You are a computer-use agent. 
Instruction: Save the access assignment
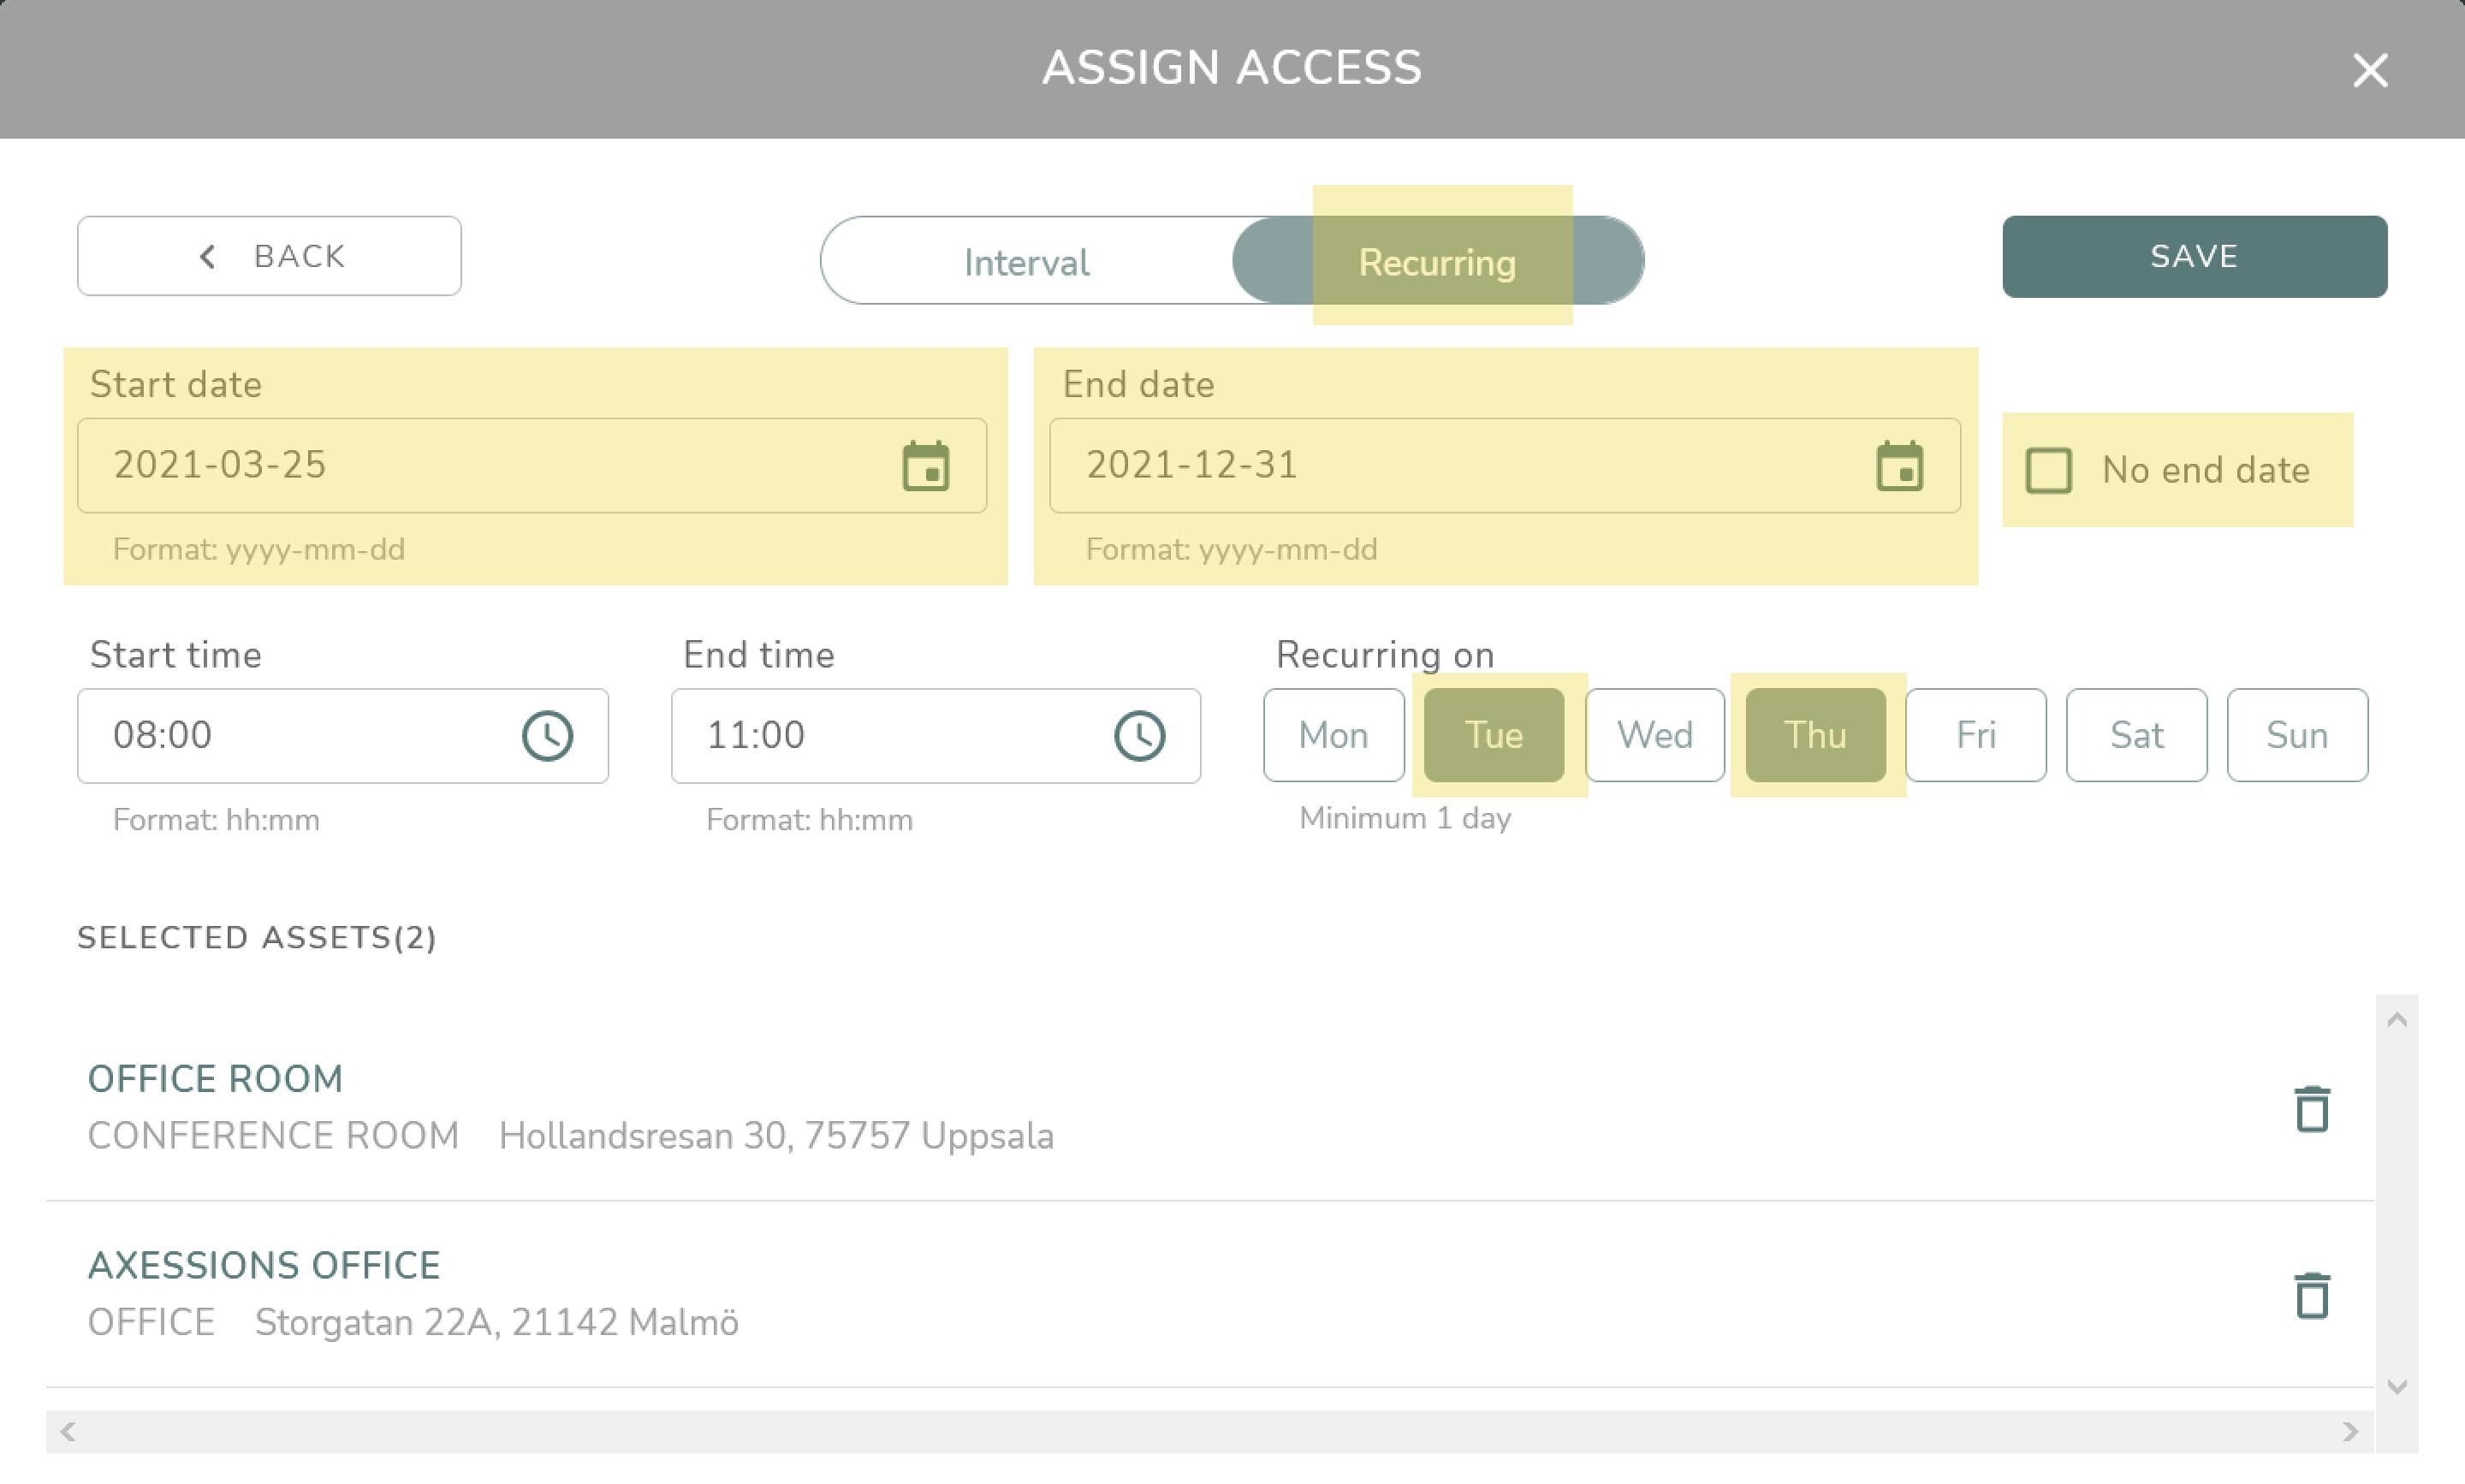click(x=2194, y=256)
